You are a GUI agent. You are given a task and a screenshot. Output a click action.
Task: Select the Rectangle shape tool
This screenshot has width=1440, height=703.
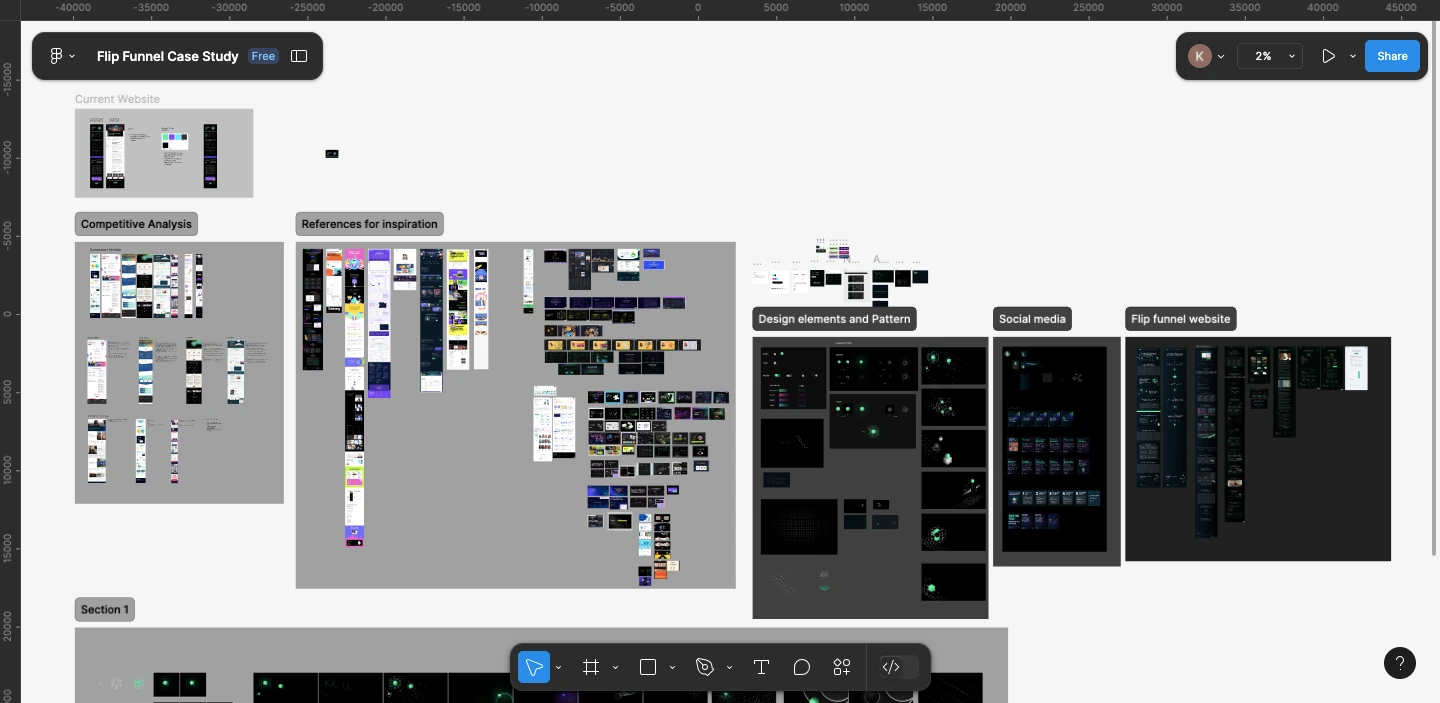click(647, 667)
